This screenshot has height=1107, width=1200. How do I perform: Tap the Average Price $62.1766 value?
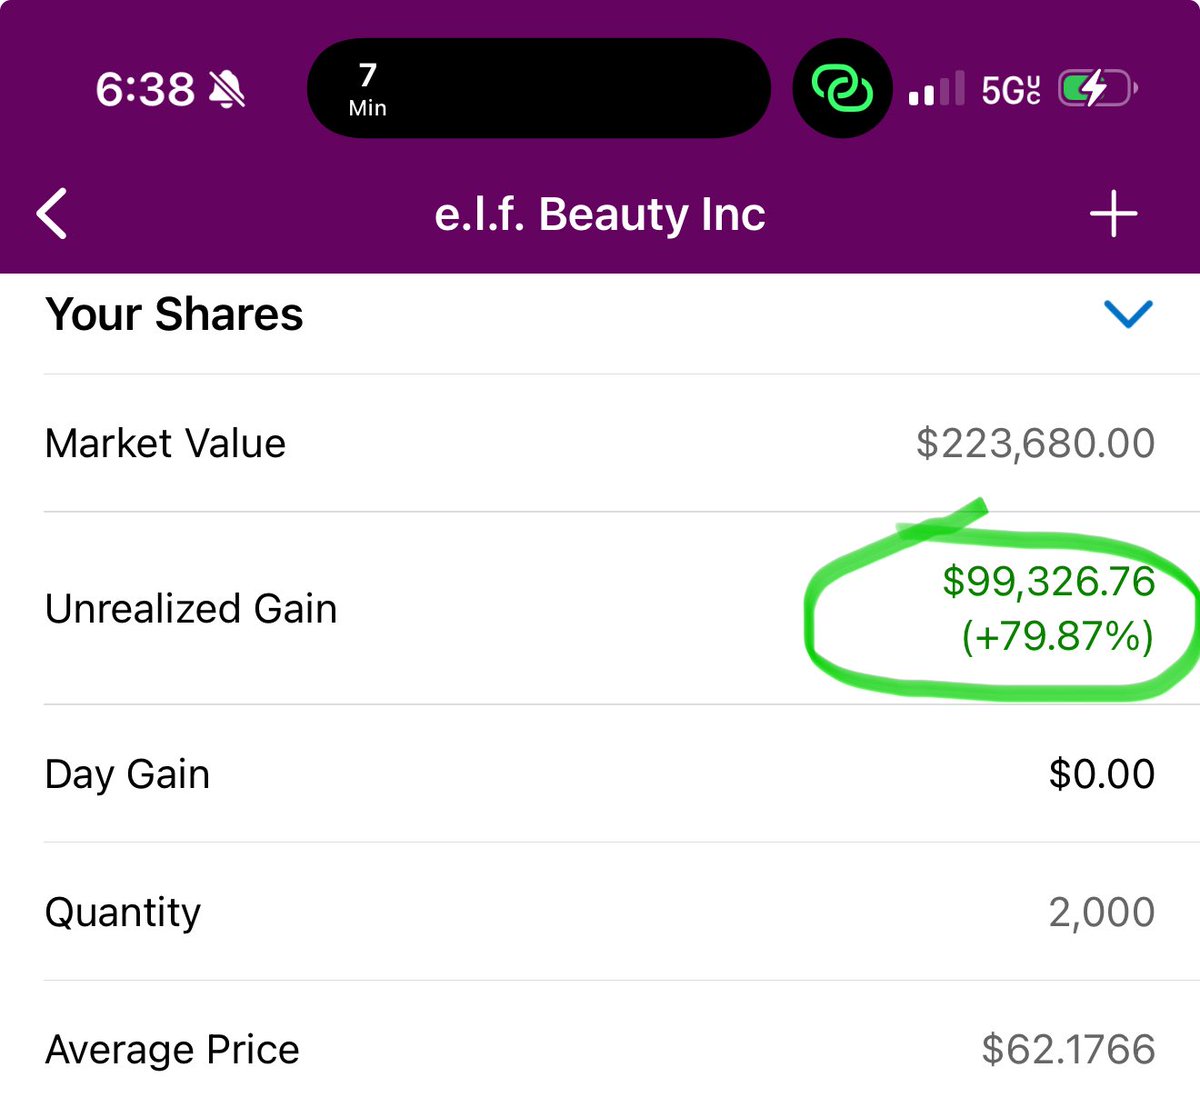(x=1068, y=1049)
